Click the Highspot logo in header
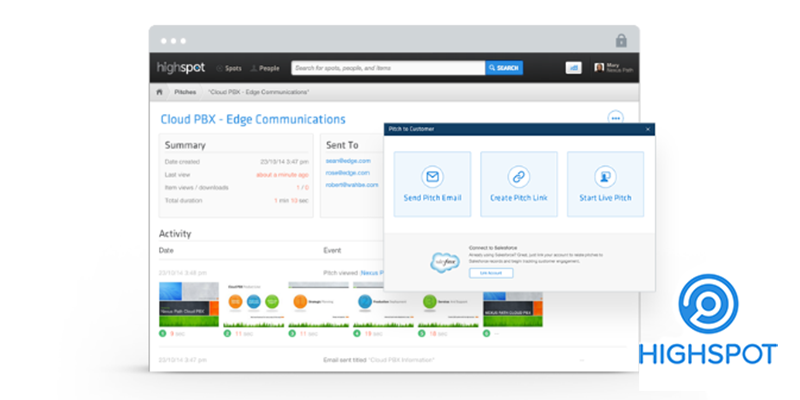800x400 pixels. click(179, 68)
